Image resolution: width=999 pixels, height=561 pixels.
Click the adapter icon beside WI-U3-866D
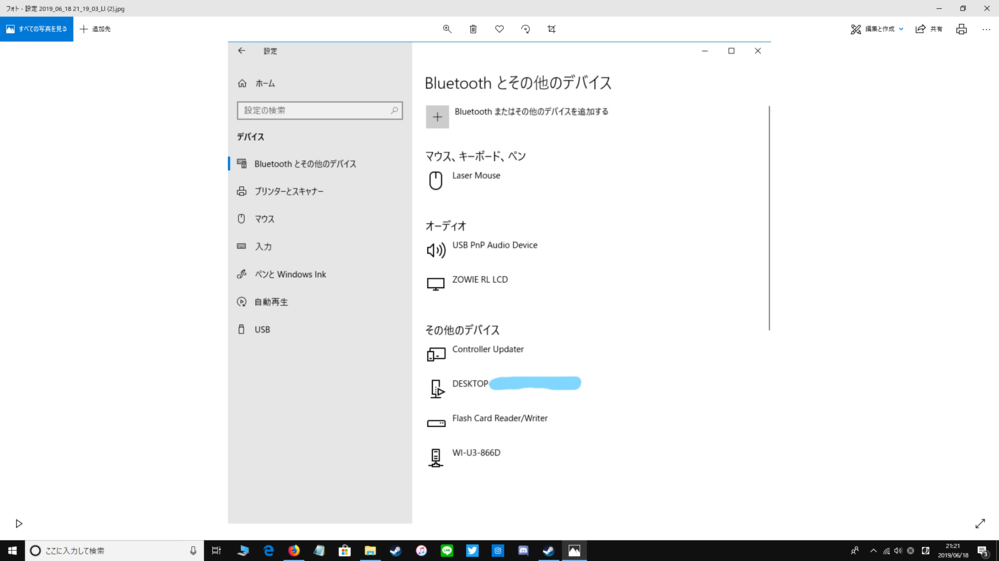click(436, 458)
